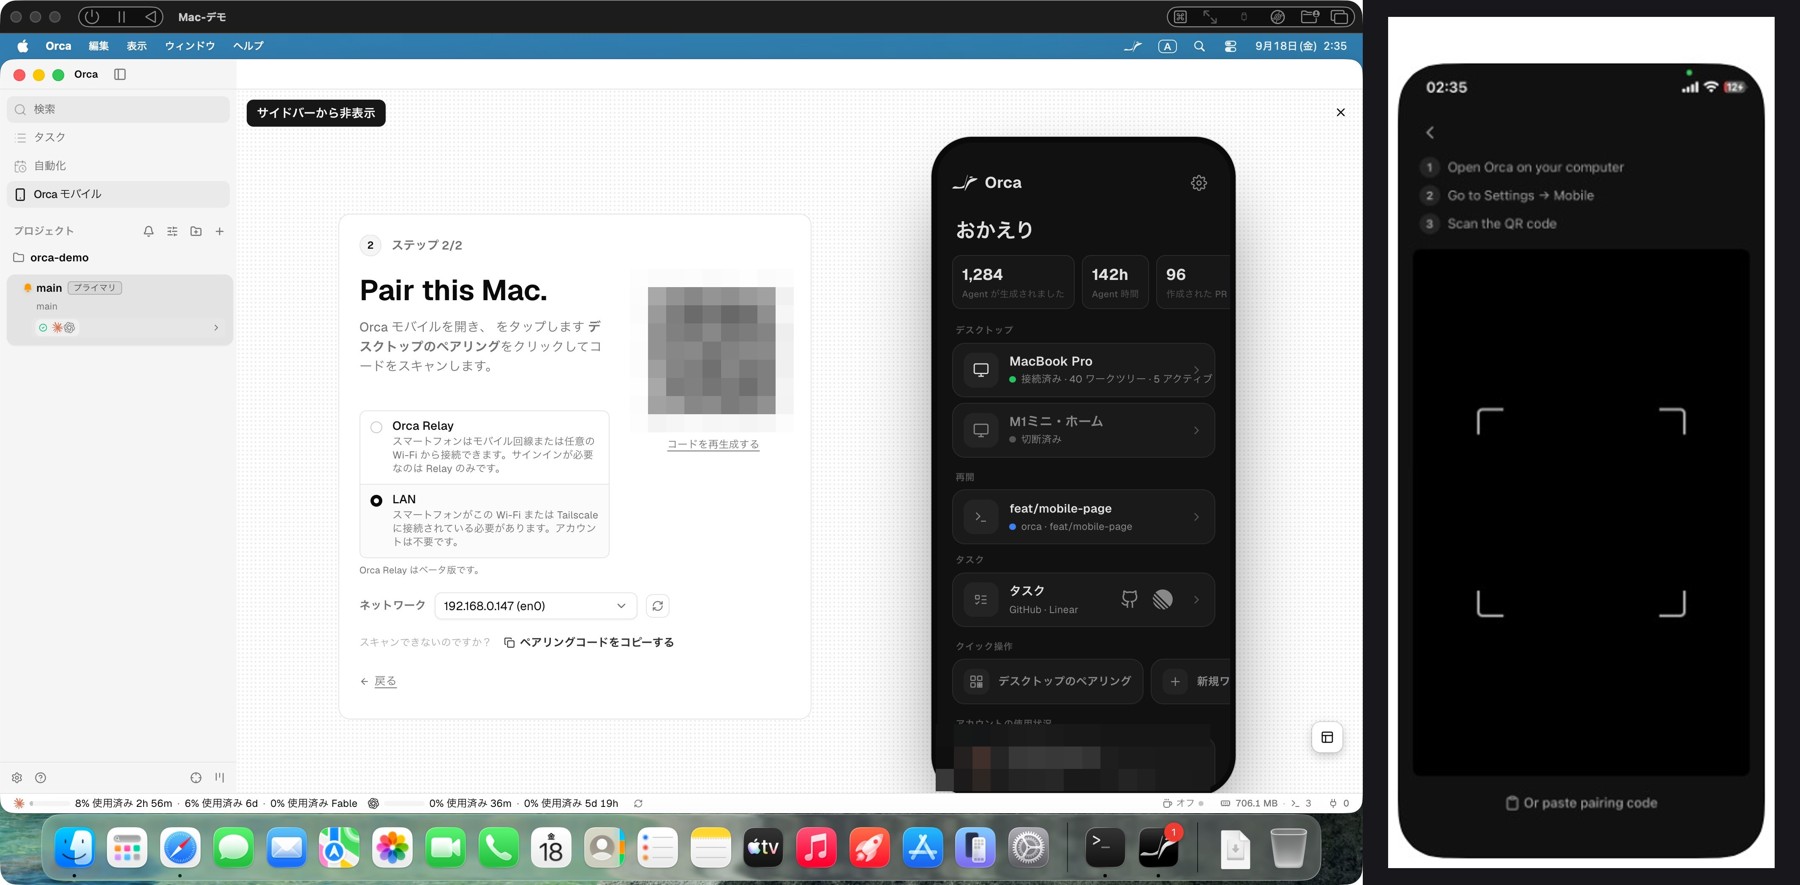Click the サイドバーから非表示 button
Screen dimensions: 1800x885
point(316,113)
